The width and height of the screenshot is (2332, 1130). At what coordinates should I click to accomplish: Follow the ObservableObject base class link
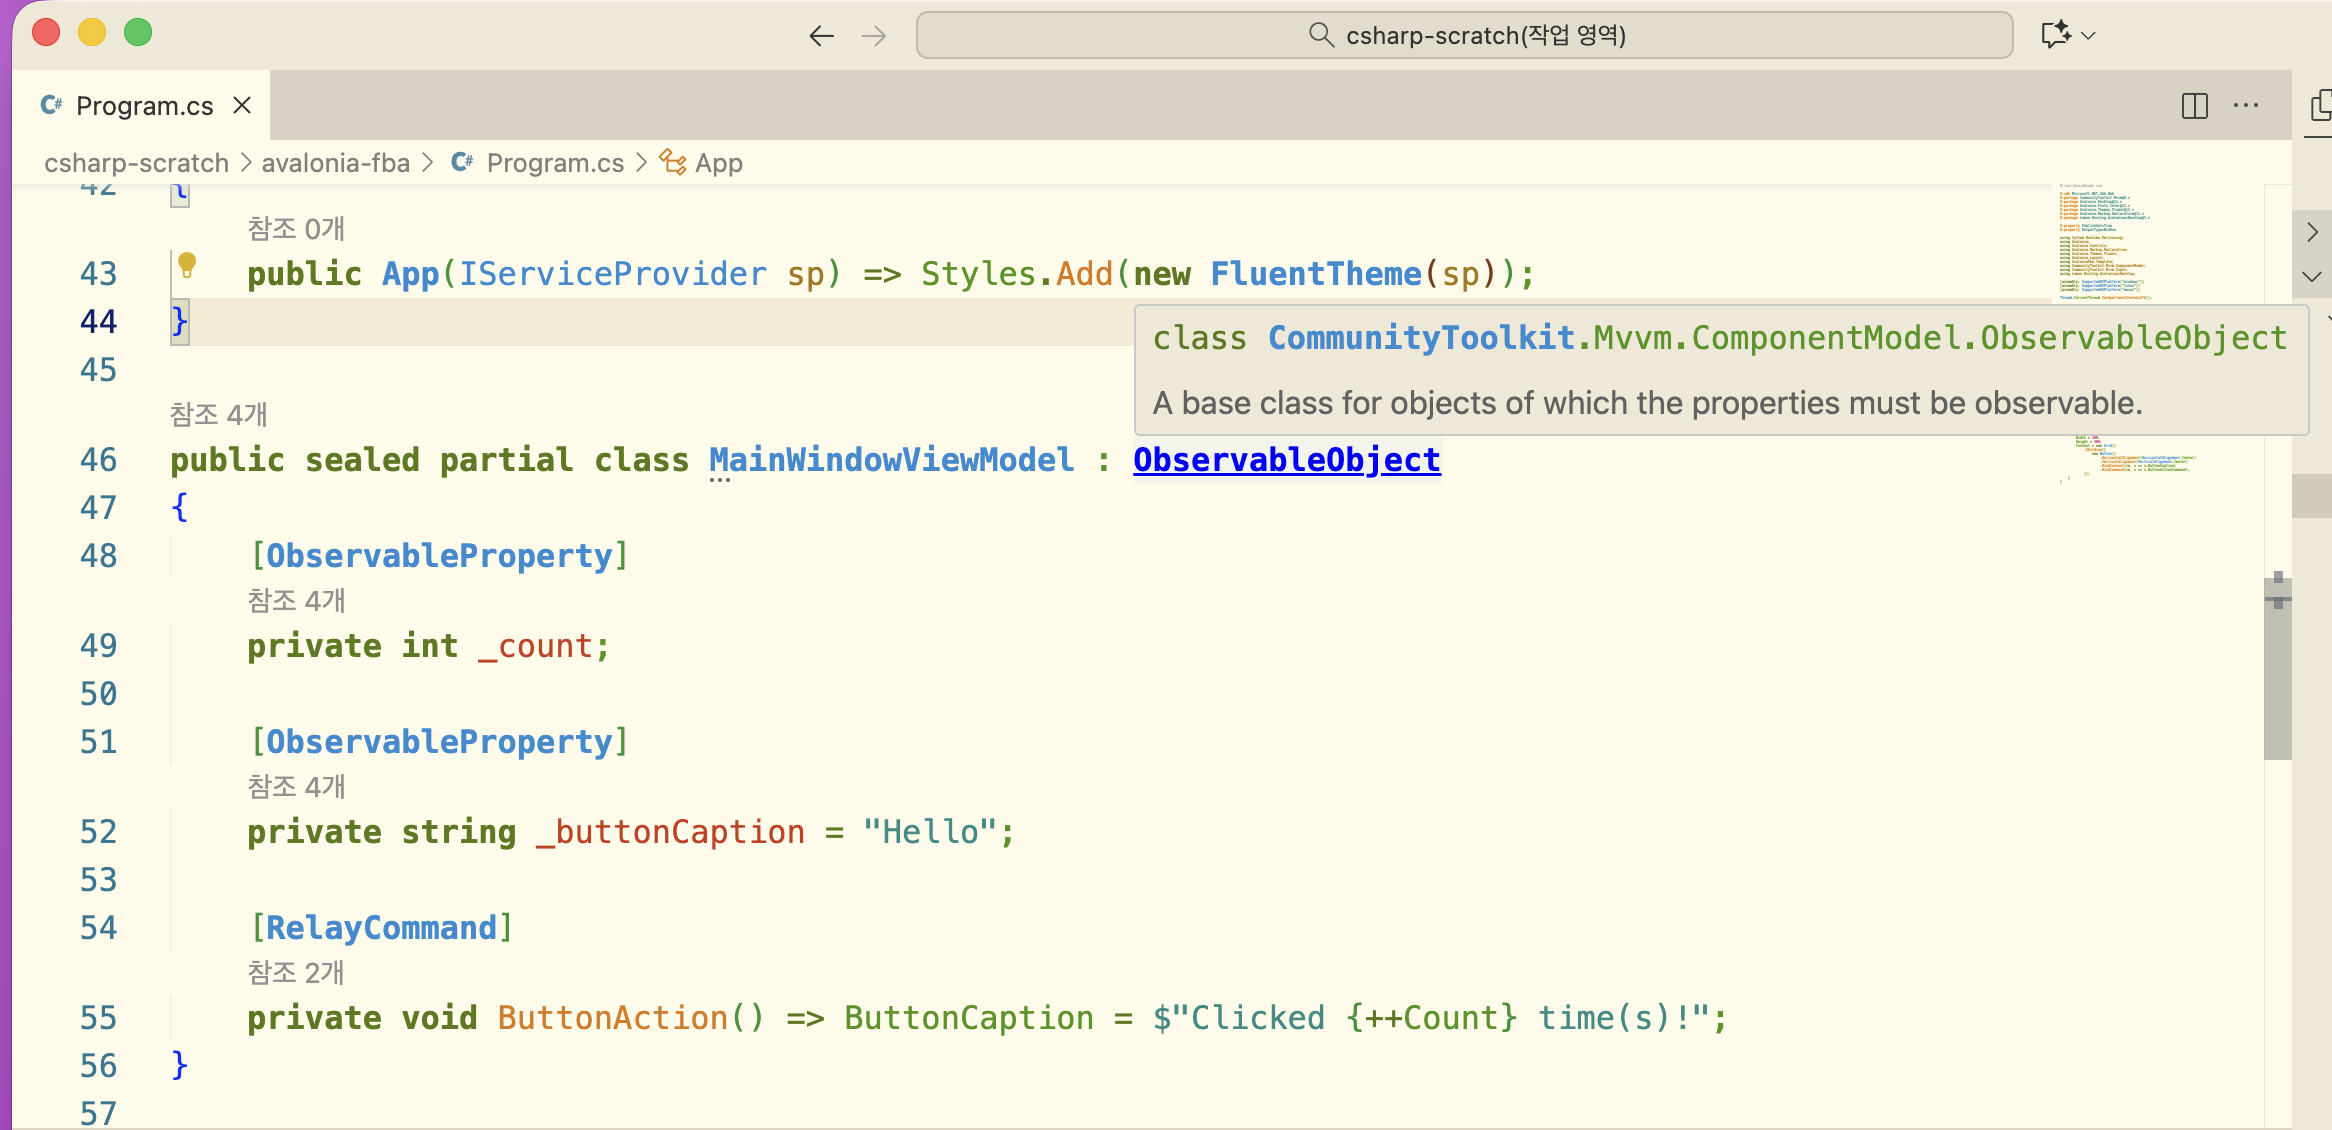coord(1286,460)
